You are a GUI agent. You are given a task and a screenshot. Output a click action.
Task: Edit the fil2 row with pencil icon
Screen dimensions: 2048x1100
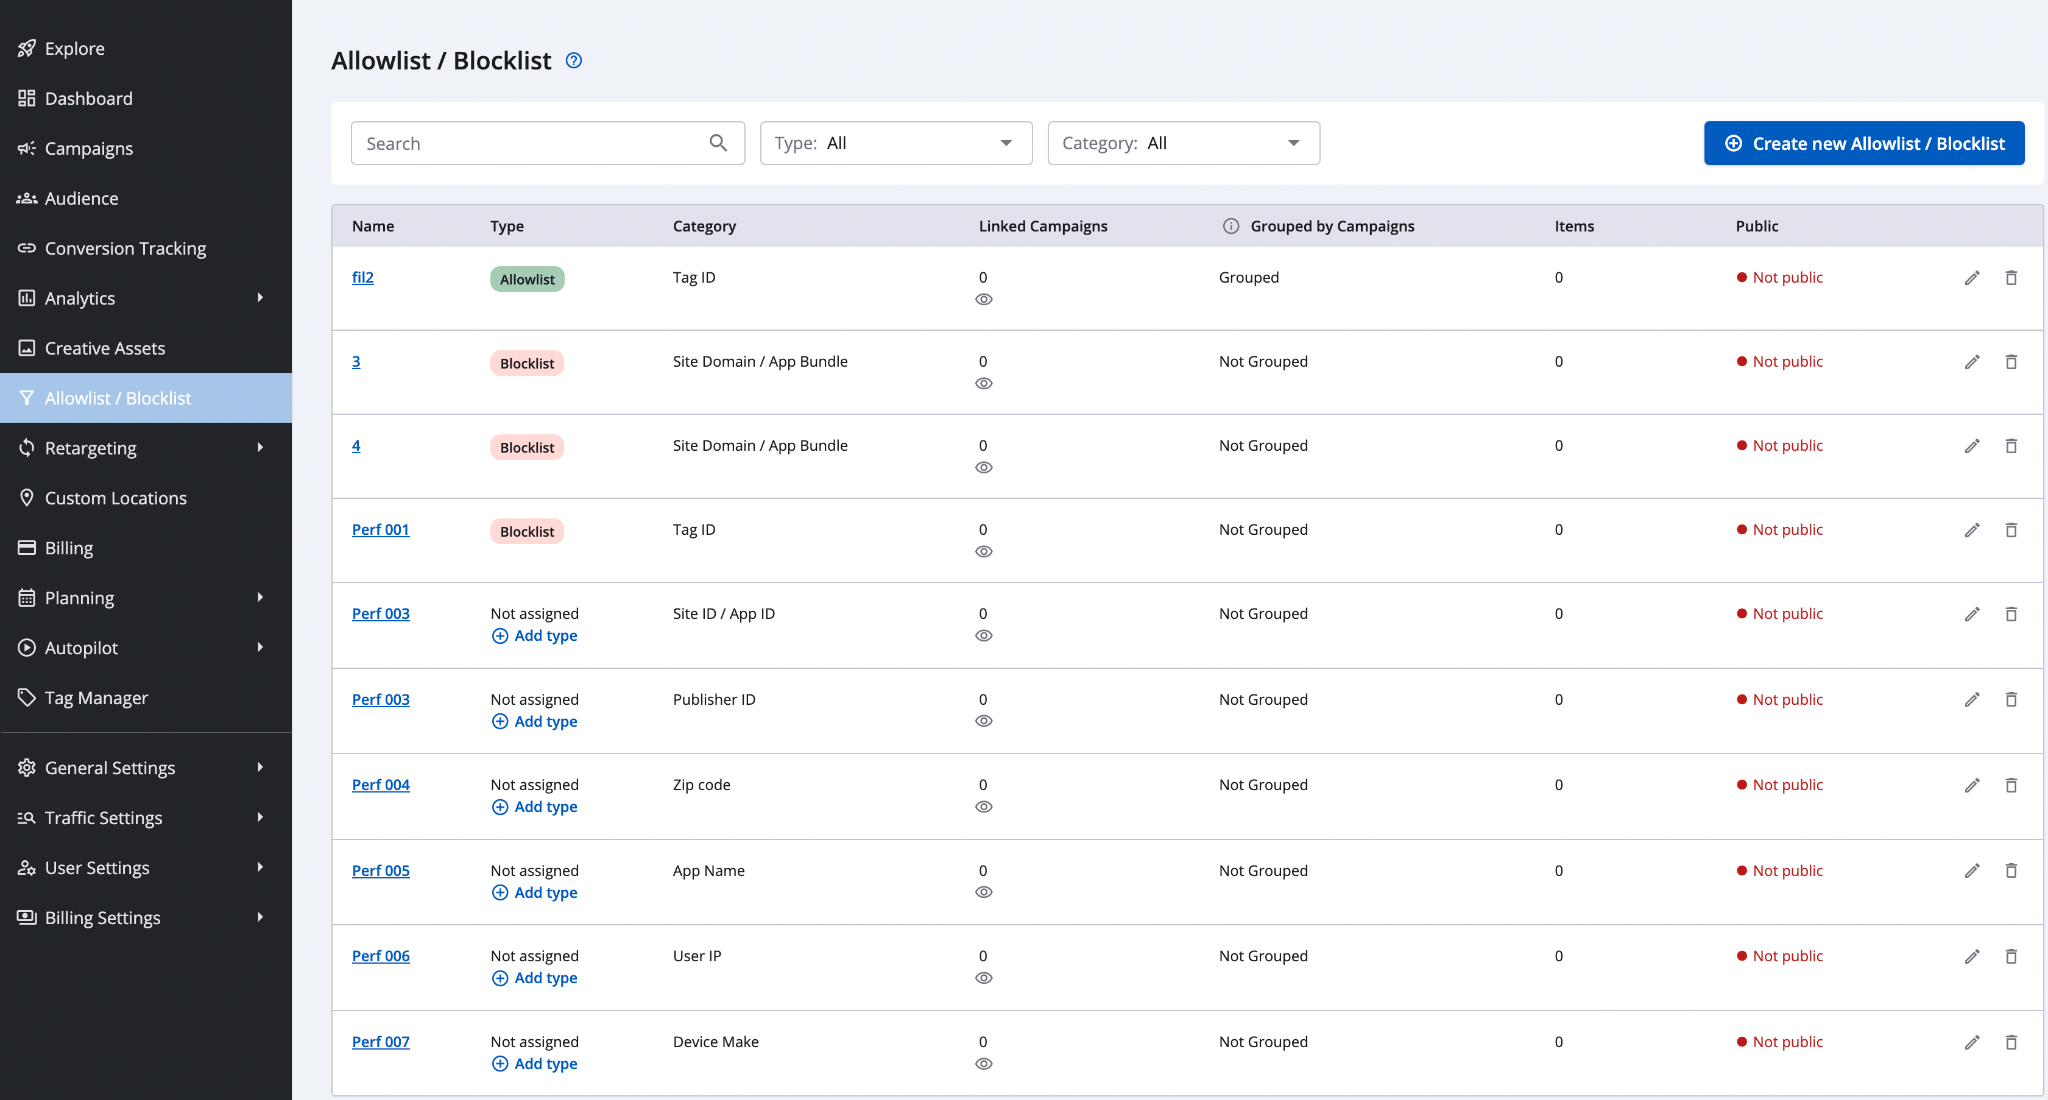pos(1972,278)
